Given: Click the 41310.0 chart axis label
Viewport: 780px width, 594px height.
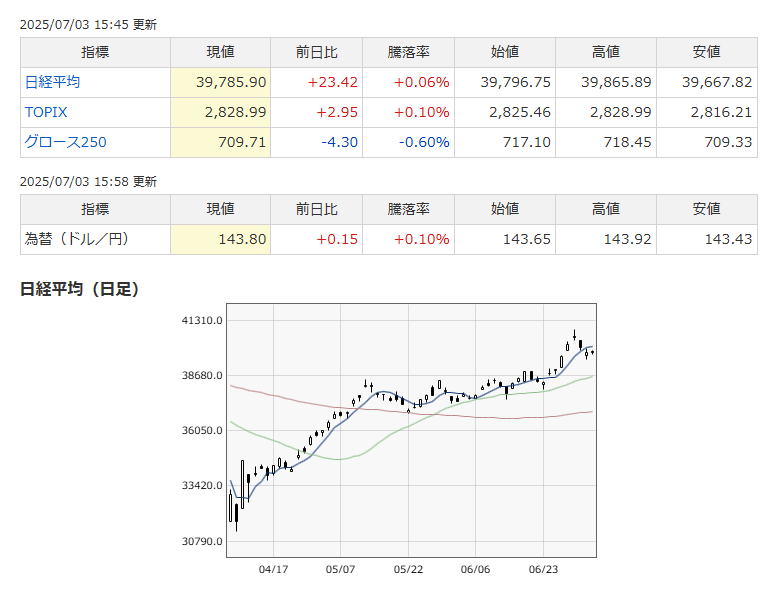Looking at the screenshot, I should click(x=202, y=320).
